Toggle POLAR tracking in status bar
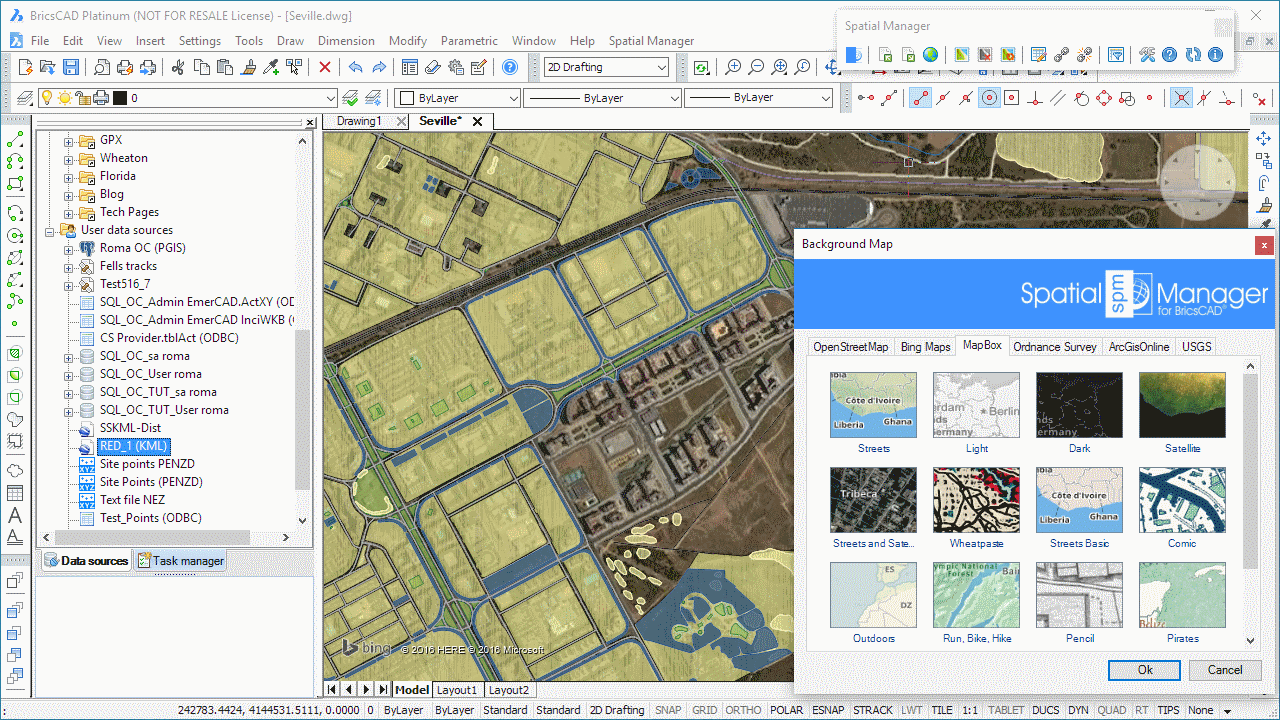 coord(787,710)
